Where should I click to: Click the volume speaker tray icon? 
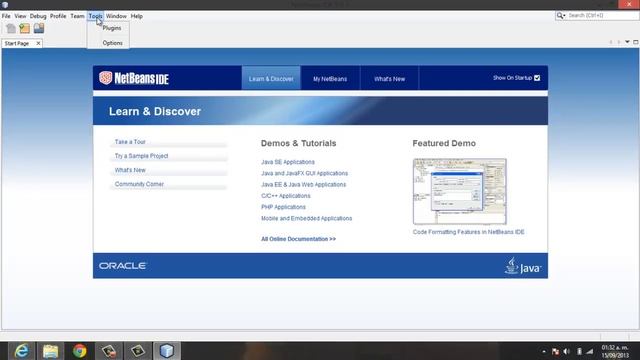[x=567, y=351]
